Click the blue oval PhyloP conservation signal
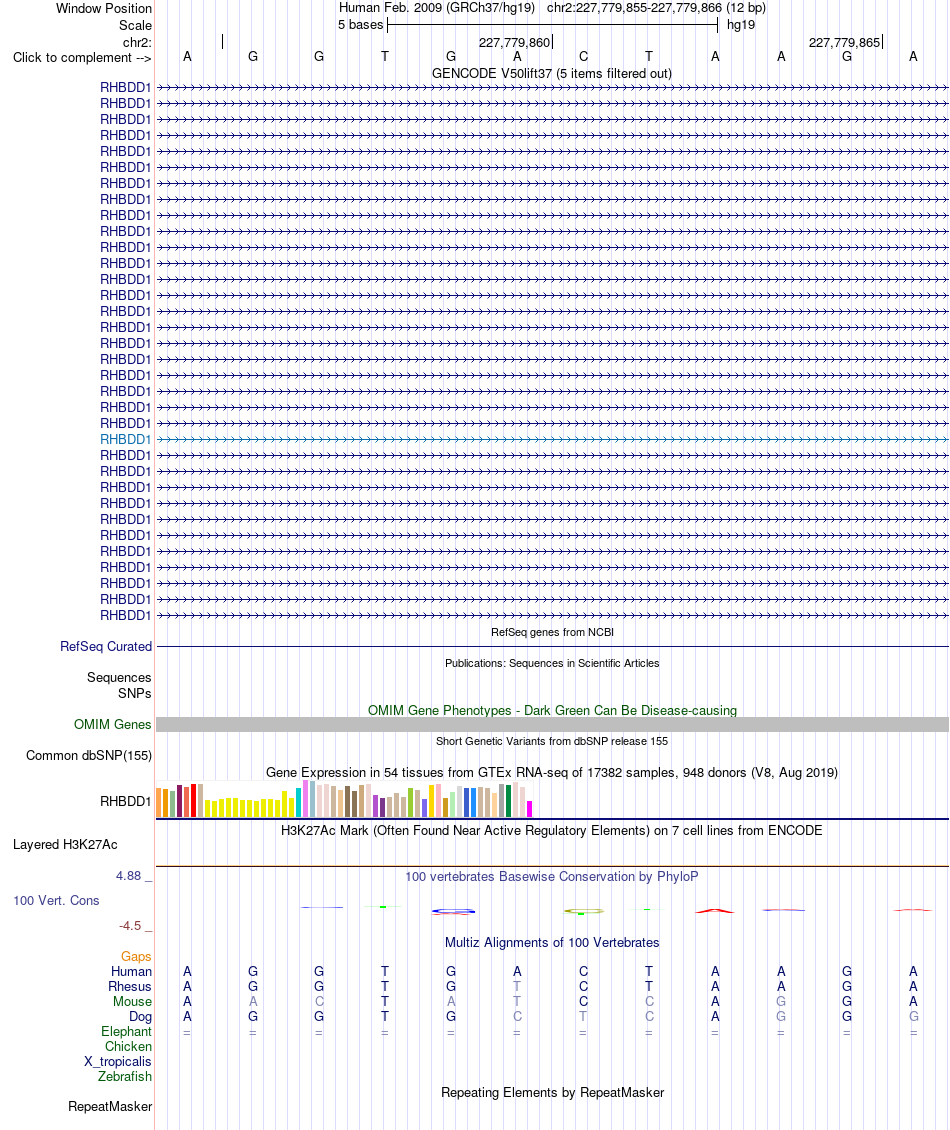This screenshot has height=1130, width=950. coord(453,912)
